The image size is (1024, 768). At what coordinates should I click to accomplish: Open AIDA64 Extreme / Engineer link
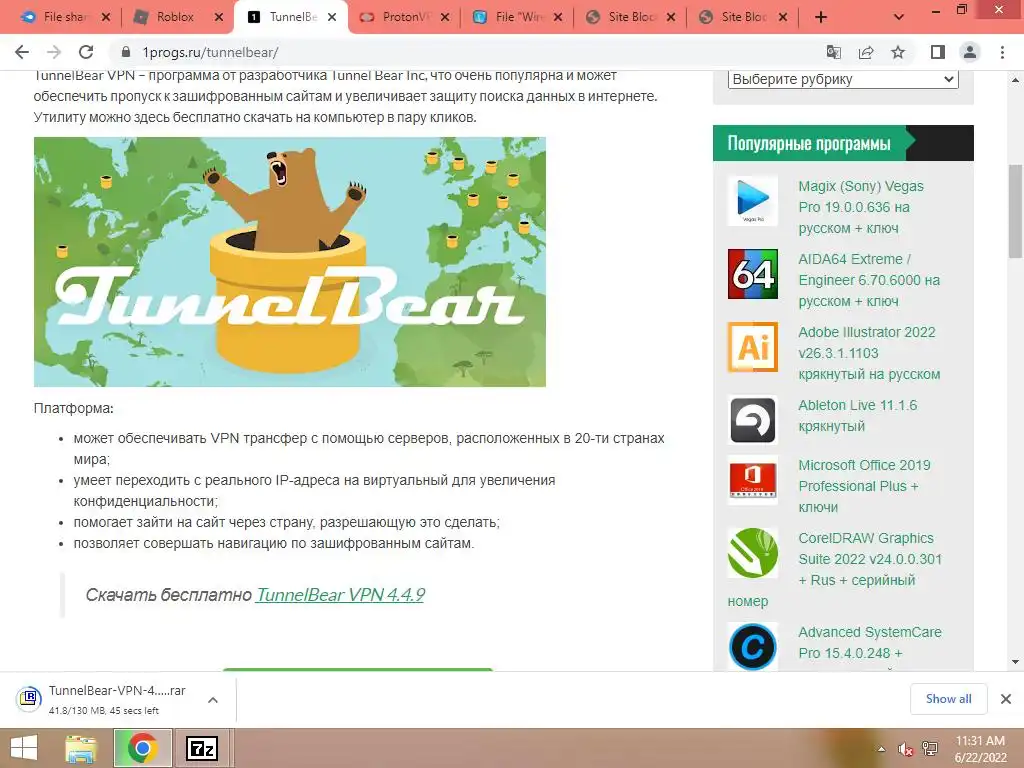pos(869,280)
